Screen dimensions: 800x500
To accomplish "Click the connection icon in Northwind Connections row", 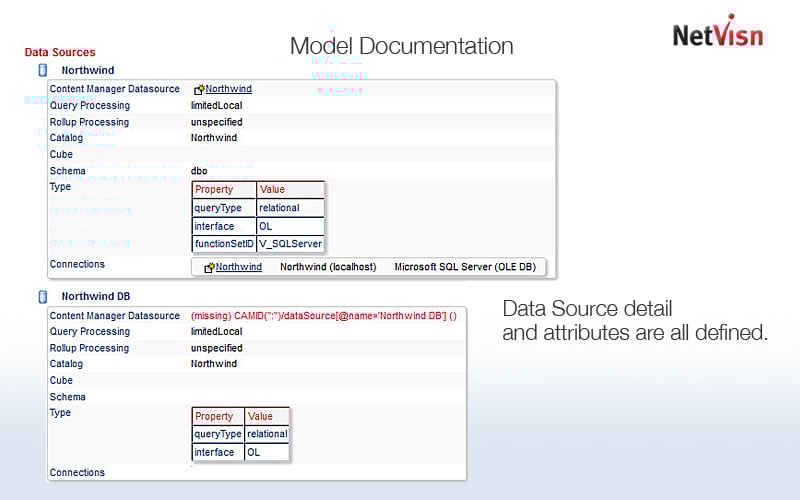I will point(209,267).
